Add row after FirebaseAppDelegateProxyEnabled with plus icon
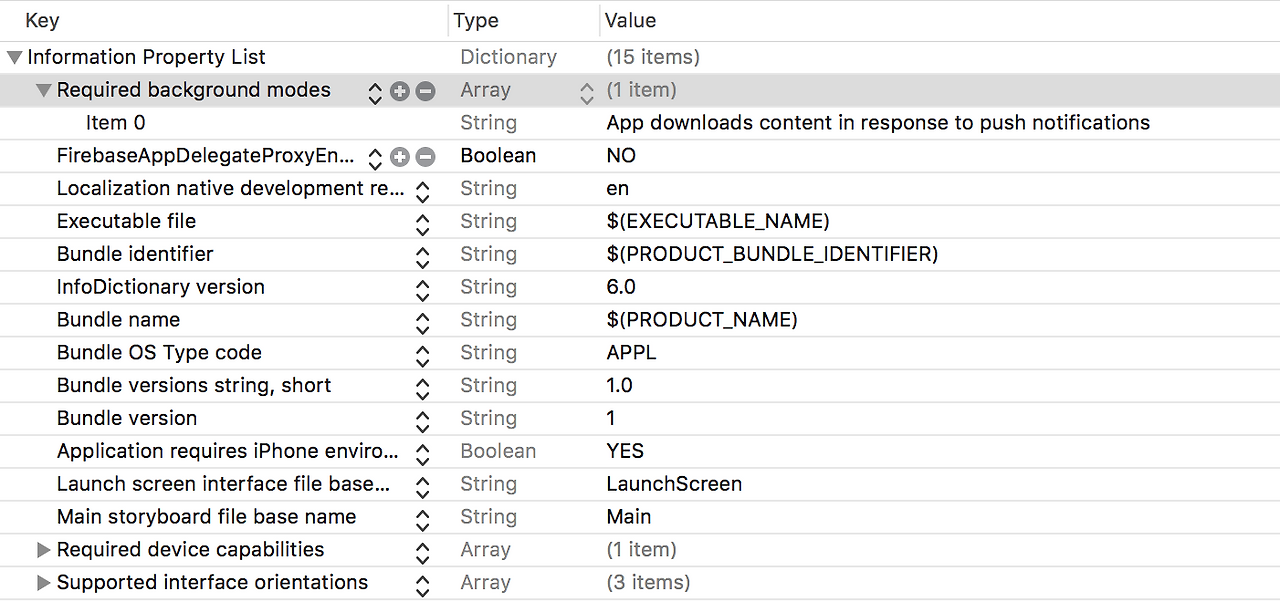 point(400,157)
